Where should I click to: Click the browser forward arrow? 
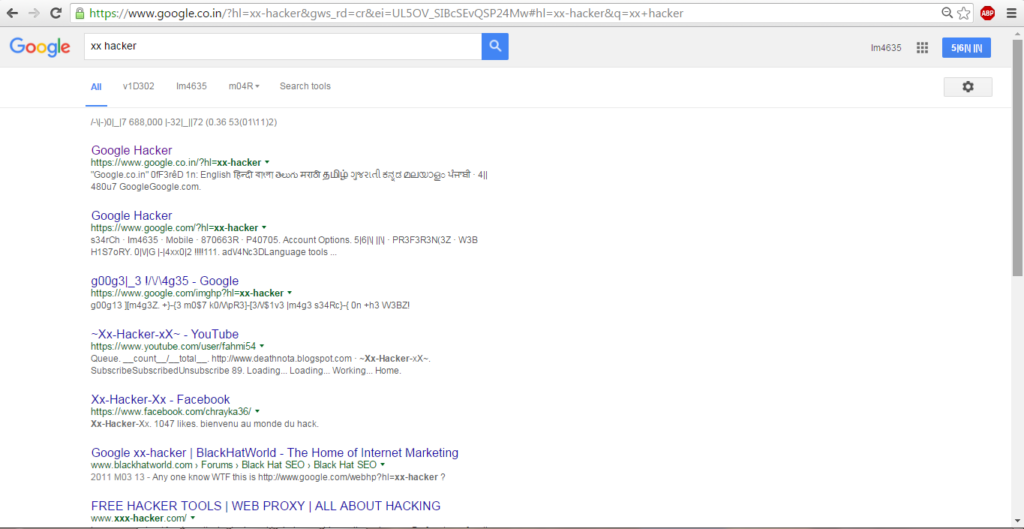point(34,12)
